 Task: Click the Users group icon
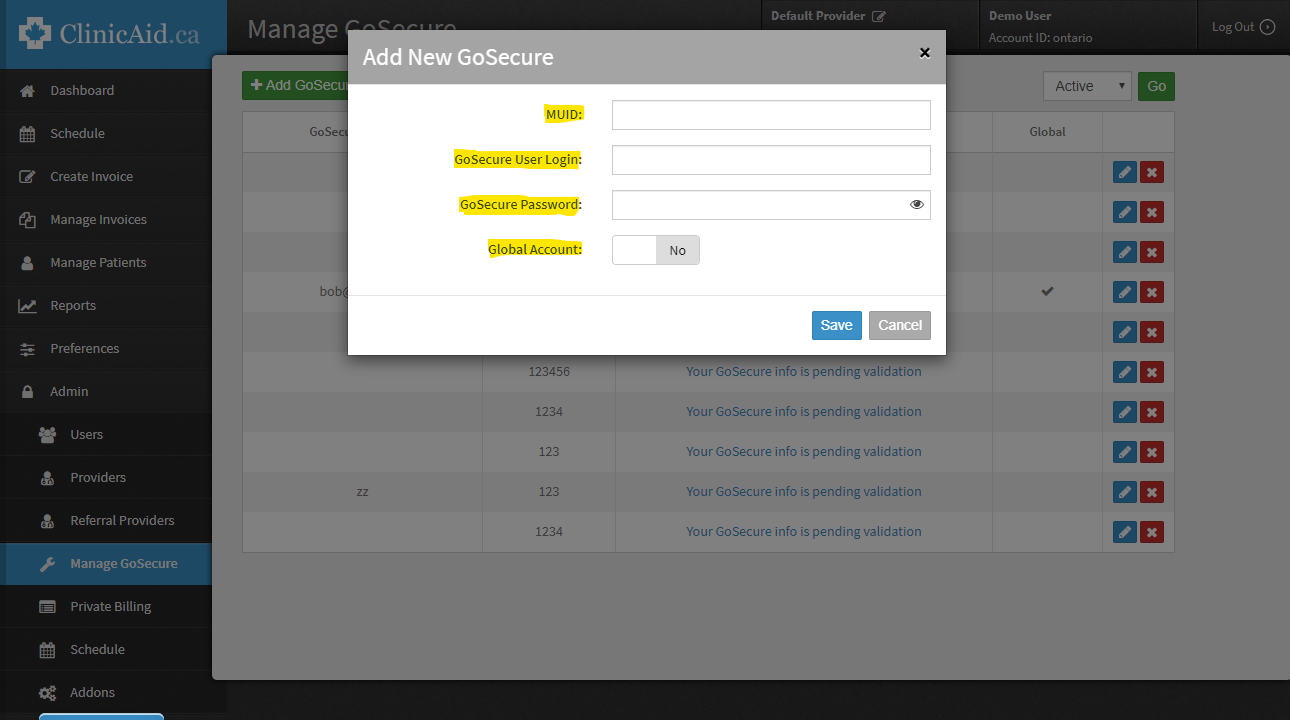[47, 434]
